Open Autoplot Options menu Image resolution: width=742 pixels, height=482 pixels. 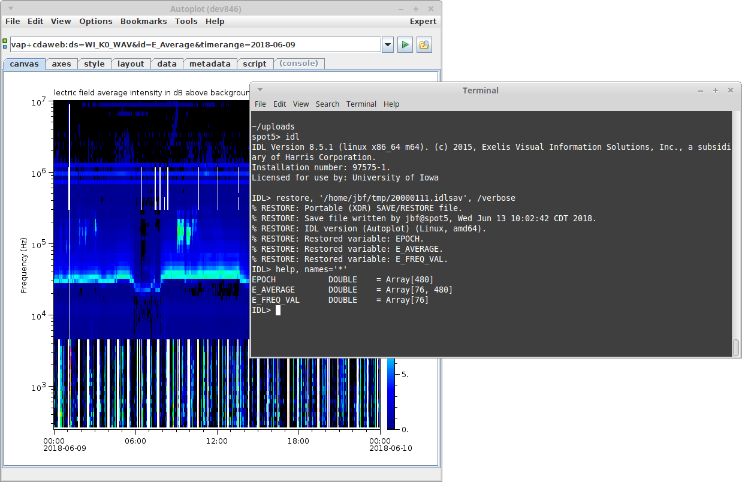click(x=96, y=21)
